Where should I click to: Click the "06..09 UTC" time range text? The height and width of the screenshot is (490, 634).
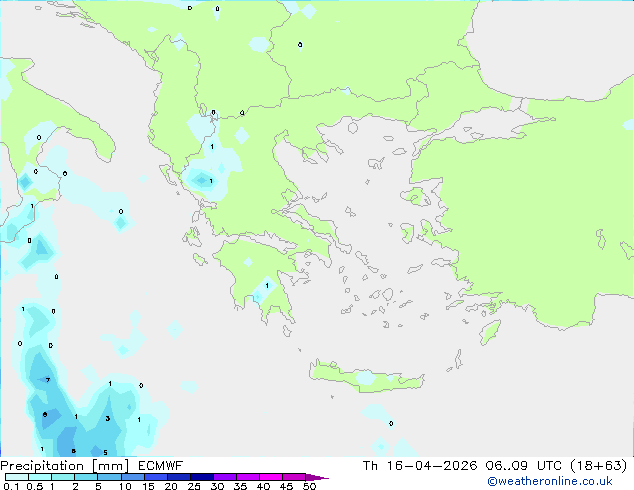(x=524, y=466)
